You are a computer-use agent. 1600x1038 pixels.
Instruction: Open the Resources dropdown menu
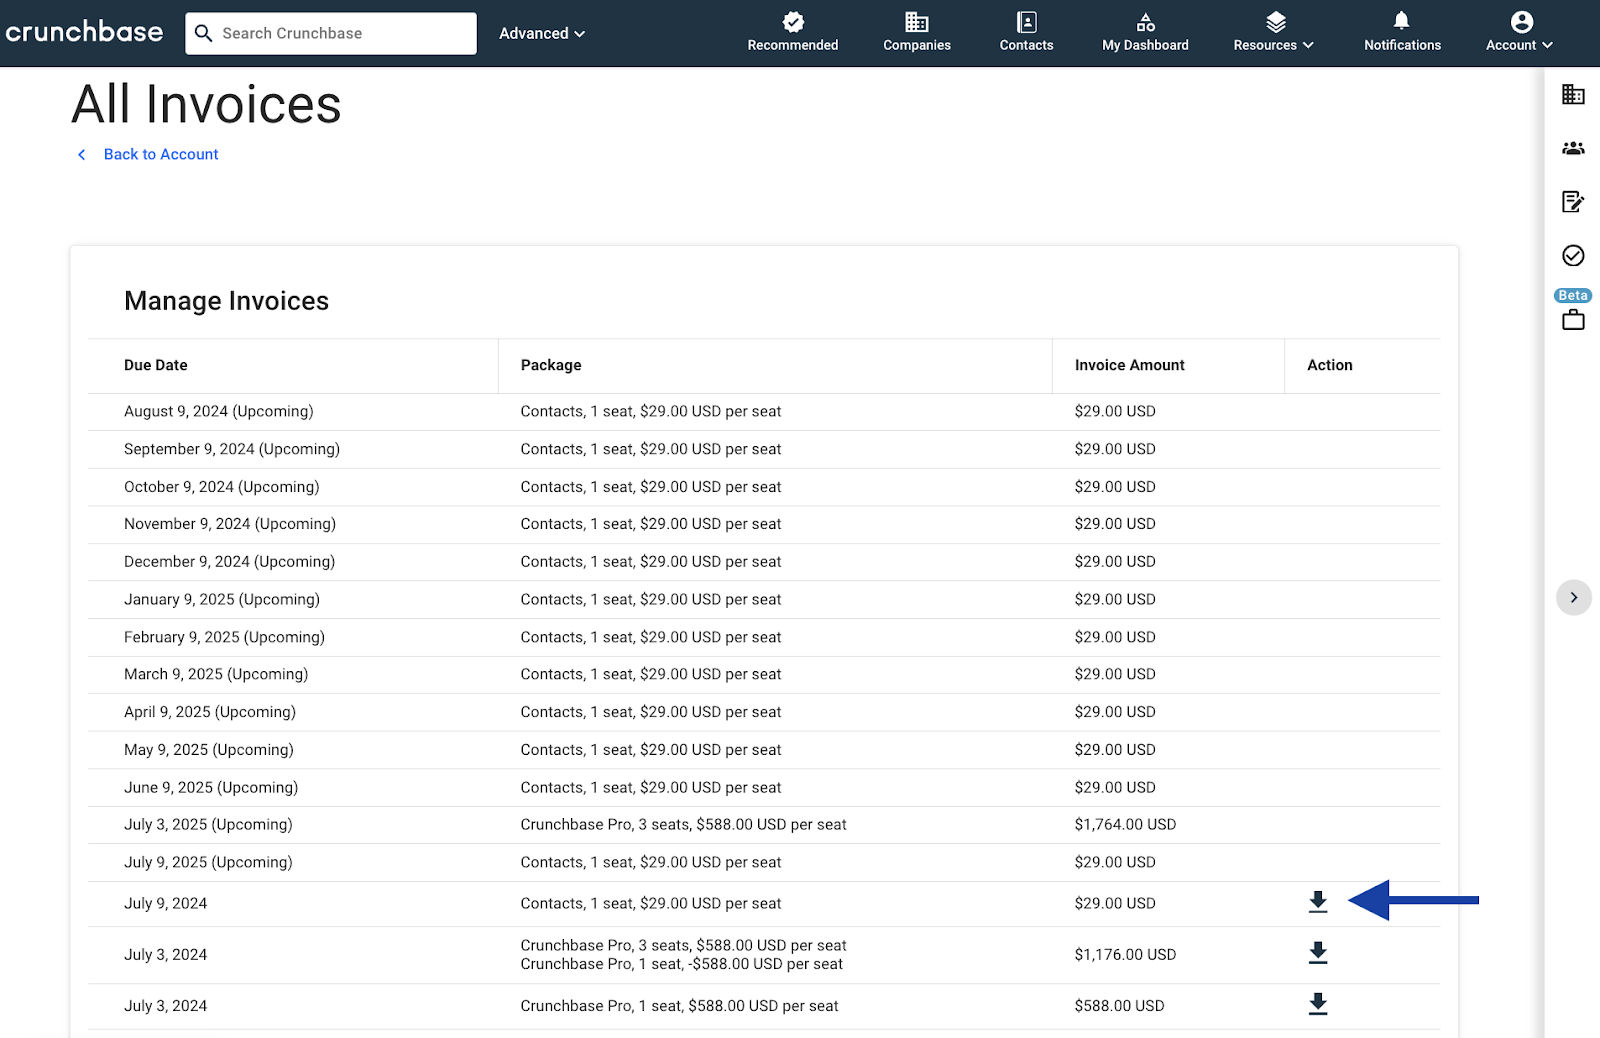[x=1272, y=44]
